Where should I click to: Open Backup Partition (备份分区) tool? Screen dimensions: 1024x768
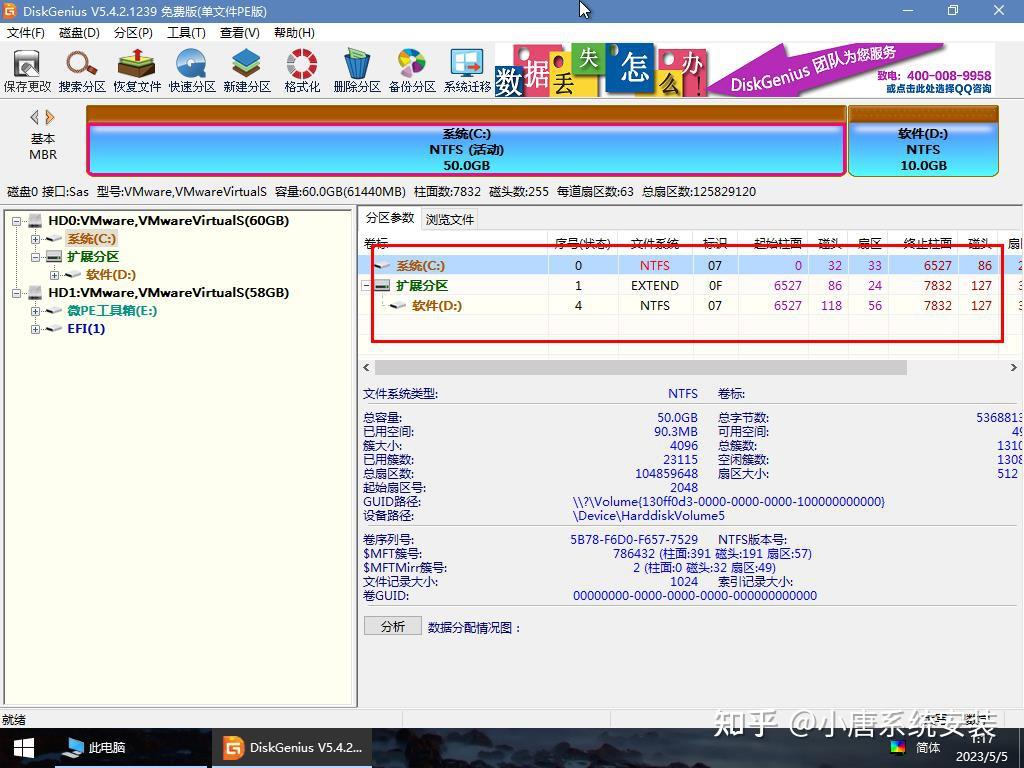(x=411, y=71)
